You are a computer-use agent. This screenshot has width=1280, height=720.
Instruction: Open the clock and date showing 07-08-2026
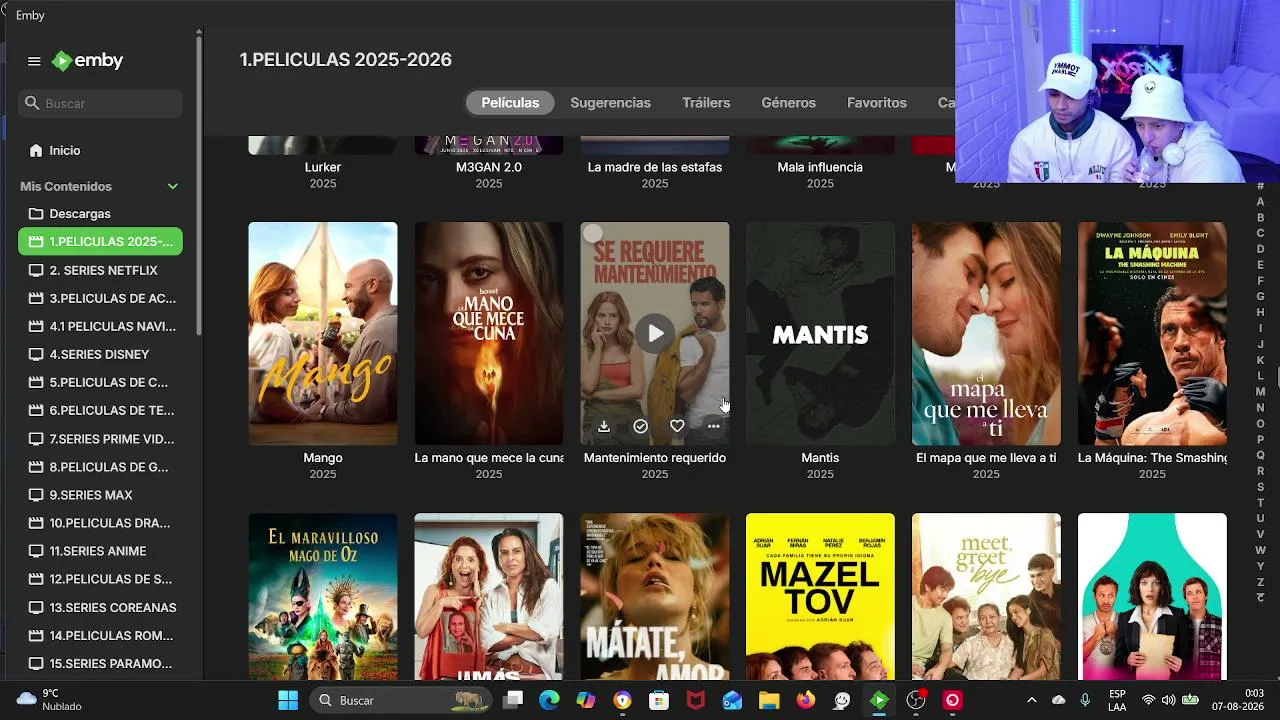(x=1238, y=700)
